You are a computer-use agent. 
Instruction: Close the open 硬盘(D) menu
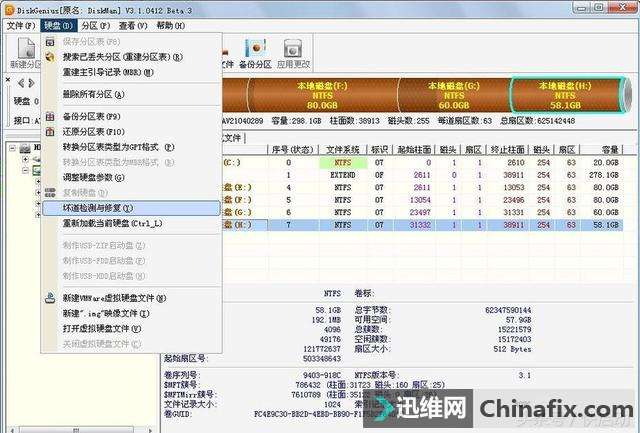(x=58, y=26)
